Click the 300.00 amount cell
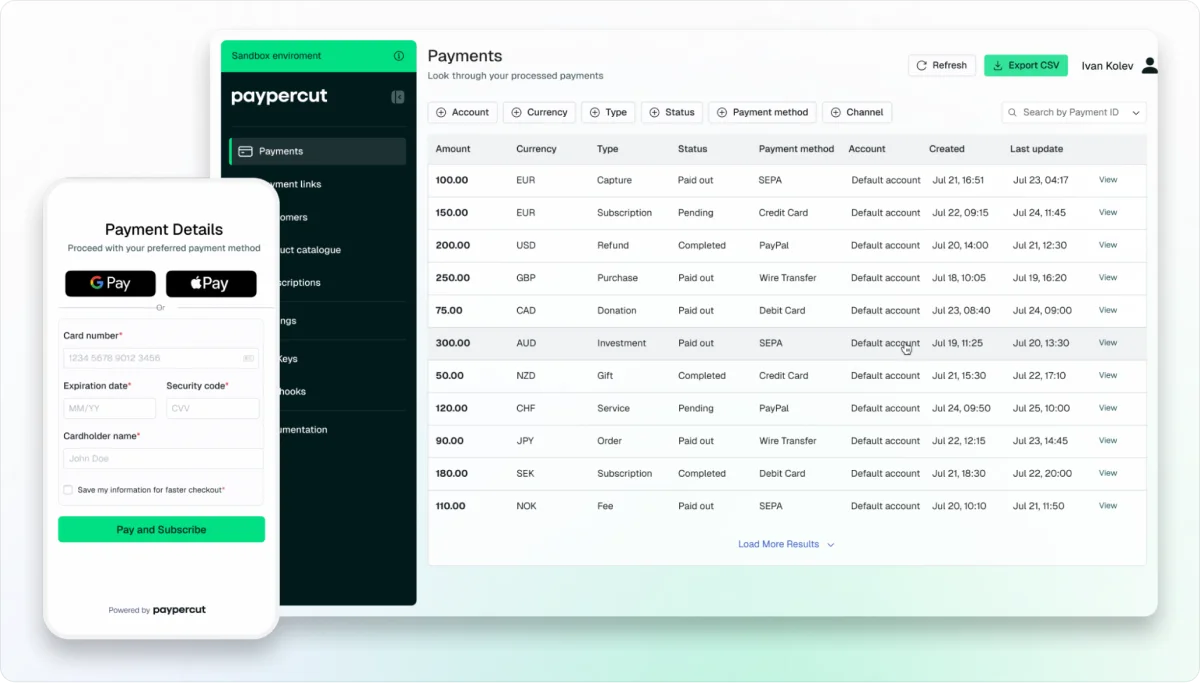 click(x=453, y=343)
